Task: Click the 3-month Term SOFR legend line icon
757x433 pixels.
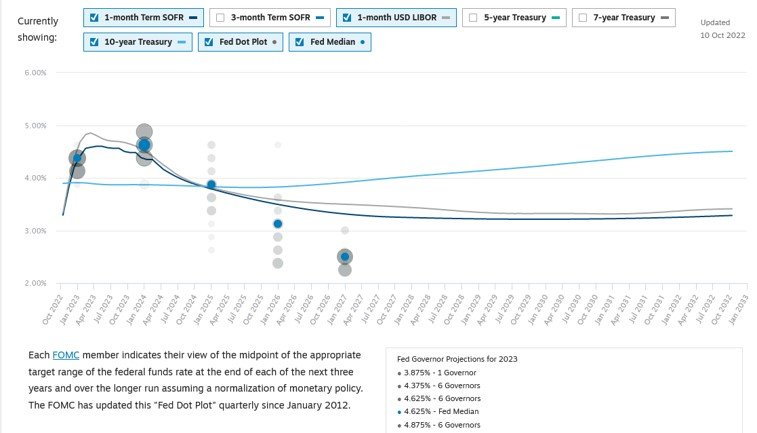Action: click(x=319, y=18)
